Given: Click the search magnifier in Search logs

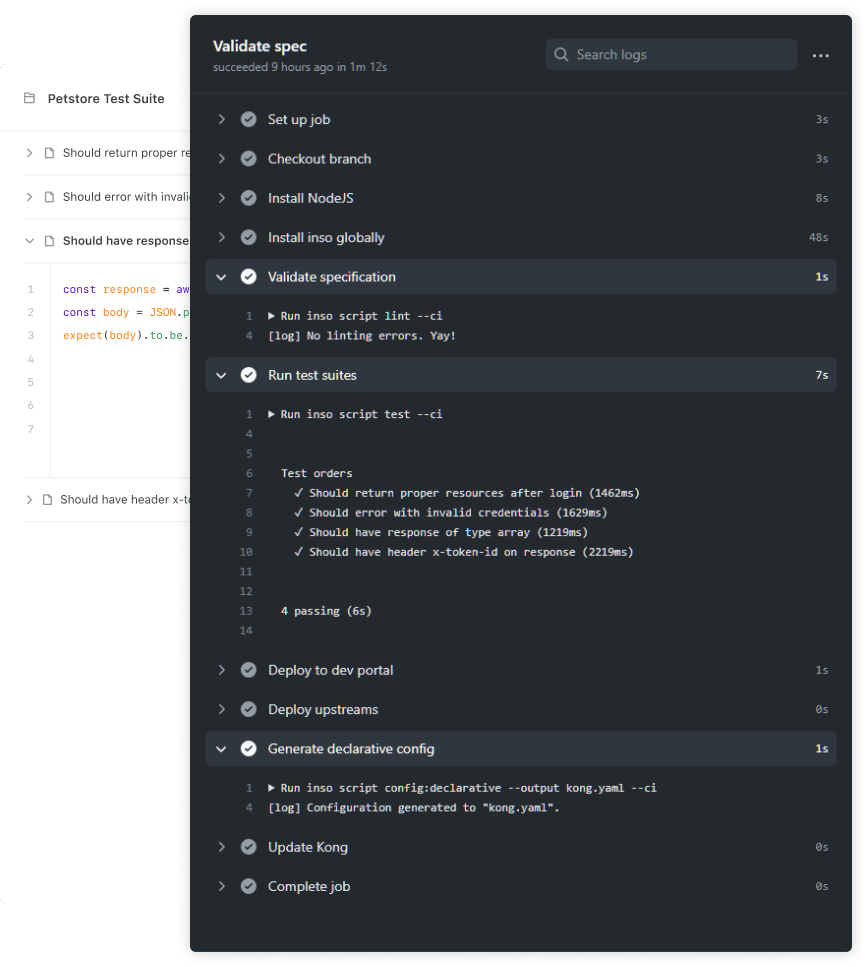Looking at the screenshot, I should 561,55.
